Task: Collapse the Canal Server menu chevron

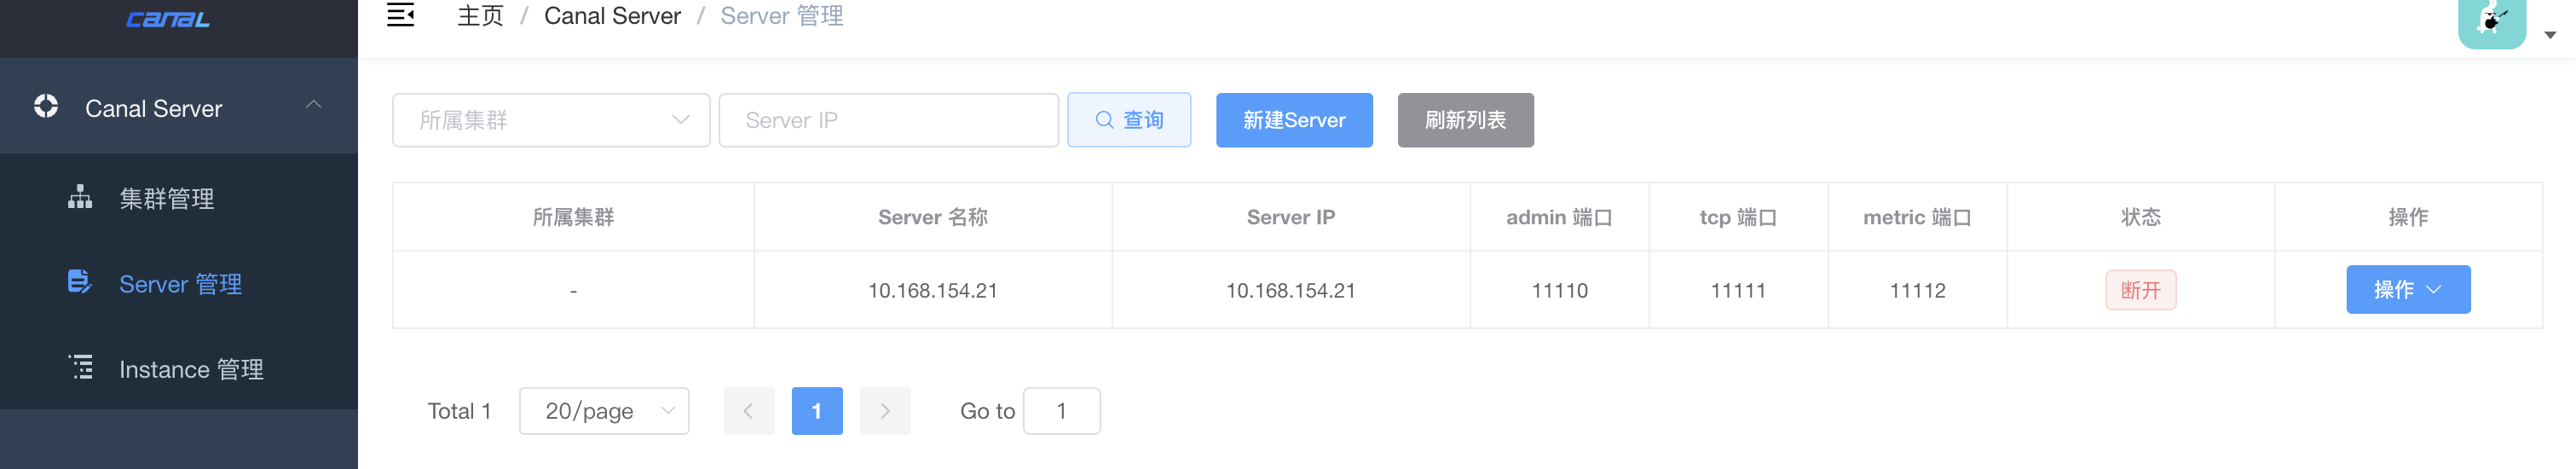Action: (x=314, y=105)
